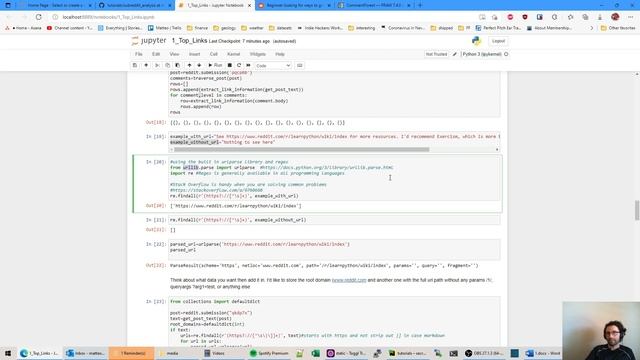Open a new browser tab
The height and width of the screenshot is (360, 640).
[420, 5]
